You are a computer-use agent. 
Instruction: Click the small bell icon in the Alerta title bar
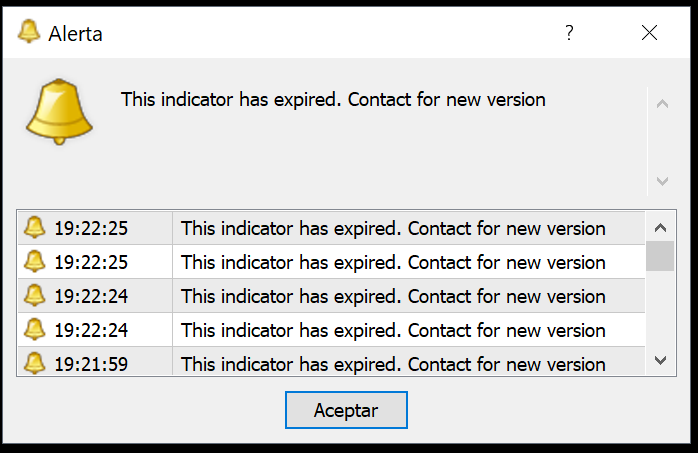click(x=29, y=32)
